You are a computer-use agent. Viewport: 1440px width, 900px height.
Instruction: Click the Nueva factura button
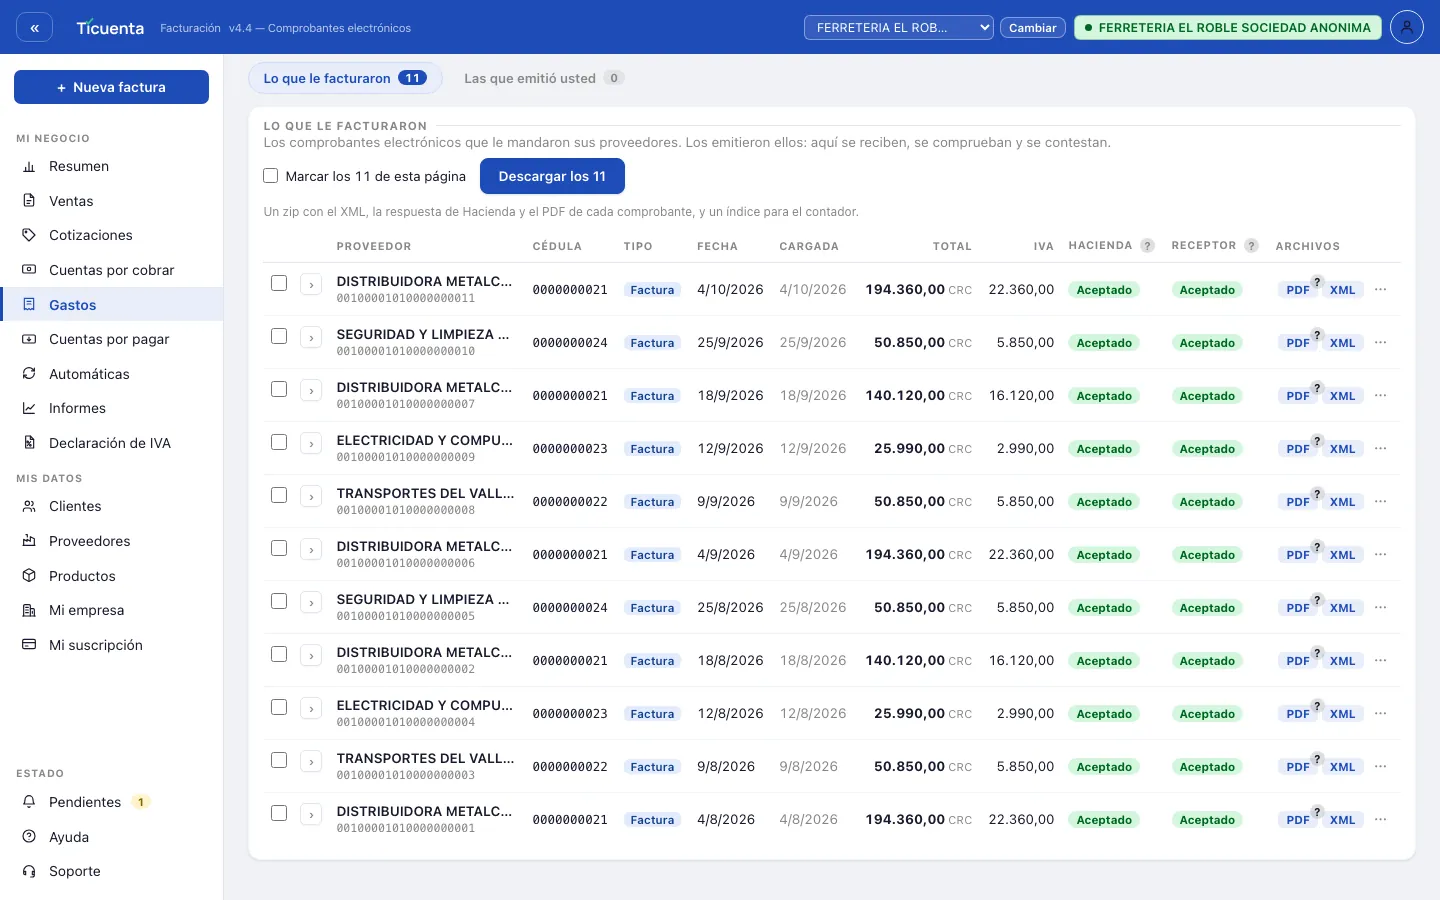pos(111,87)
